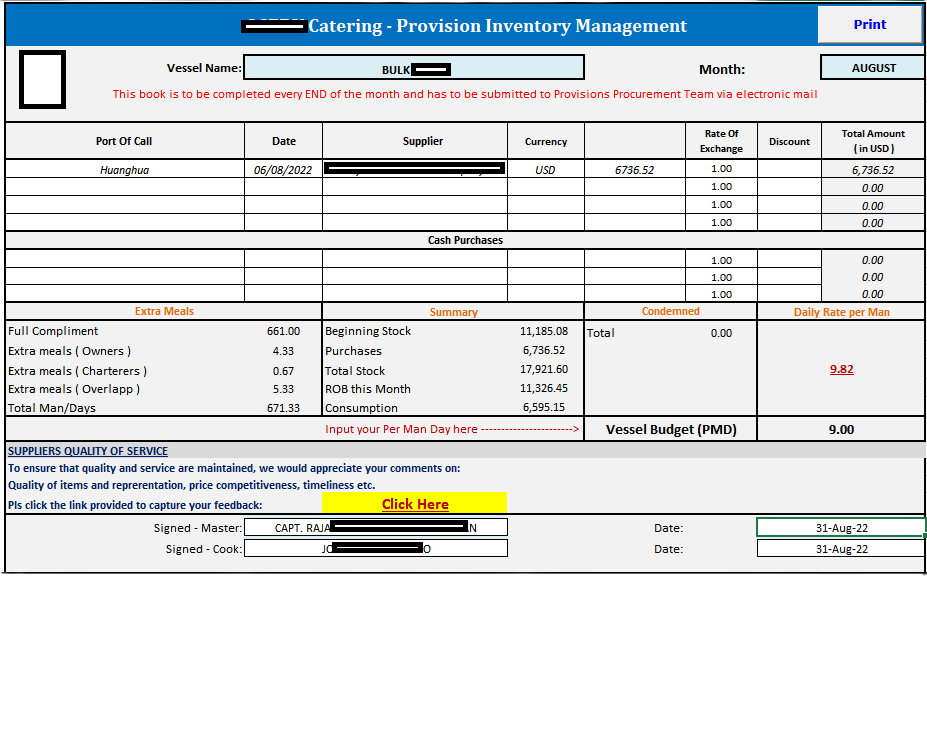Select the 6736.52 amount cell
This screenshot has width=927, height=738.
point(634,170)
